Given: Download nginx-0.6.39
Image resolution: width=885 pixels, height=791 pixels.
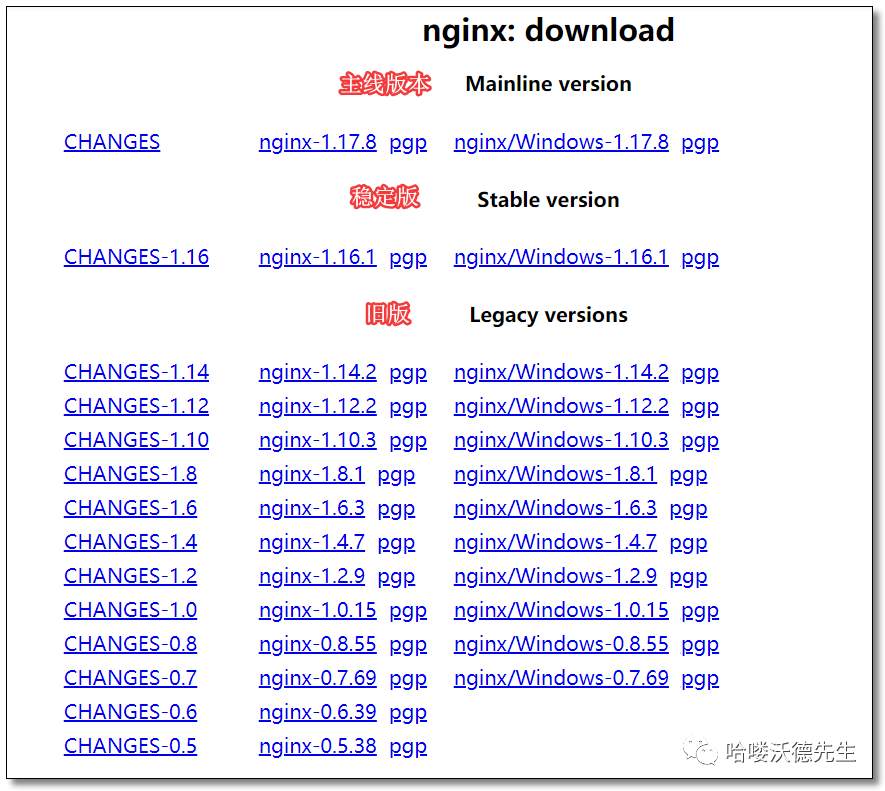Looking at the screenshot, I should click(317, 713).
